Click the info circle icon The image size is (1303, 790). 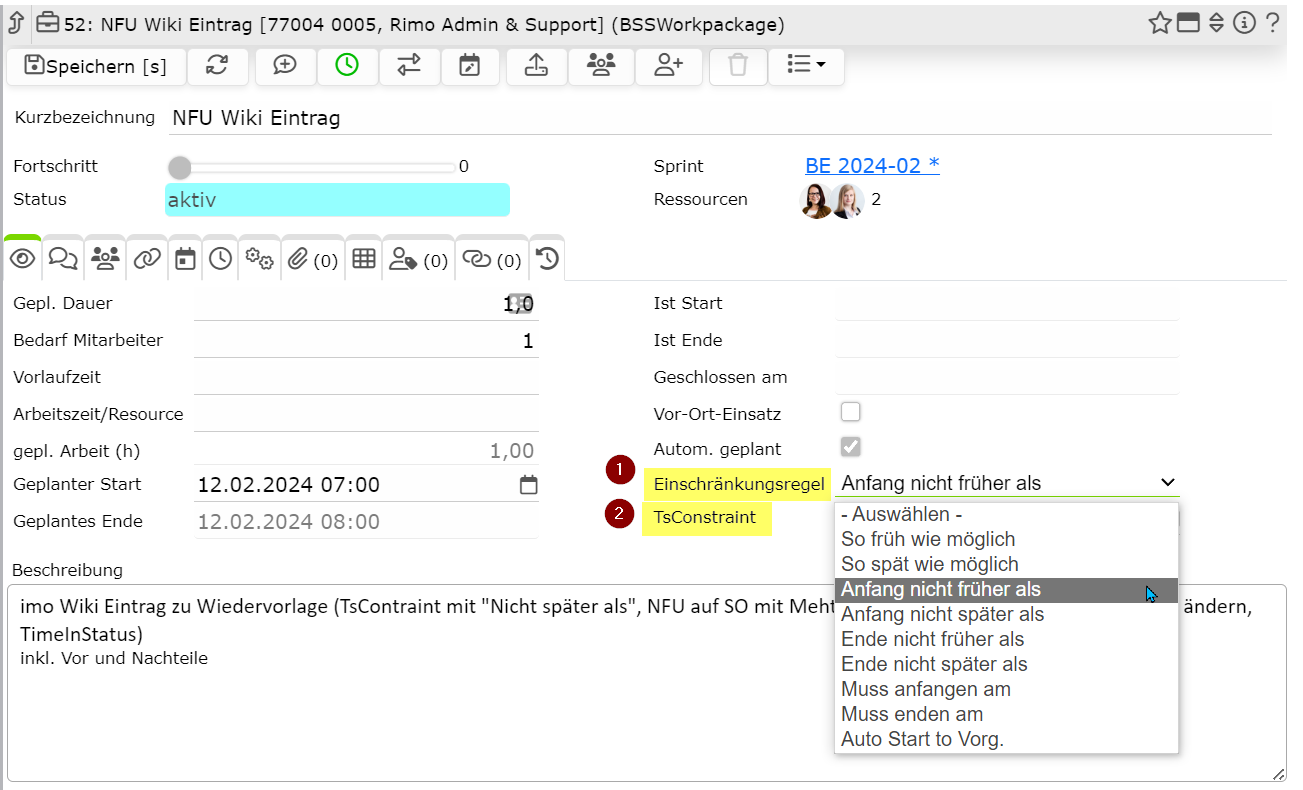1244,23
